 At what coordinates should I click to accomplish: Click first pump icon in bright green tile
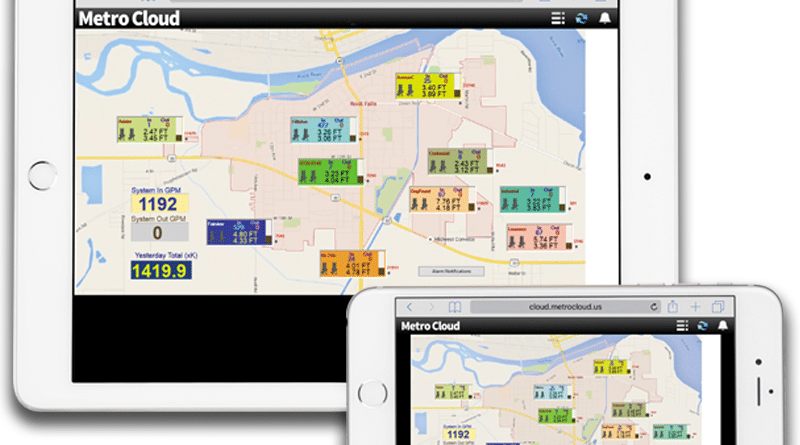303,177
